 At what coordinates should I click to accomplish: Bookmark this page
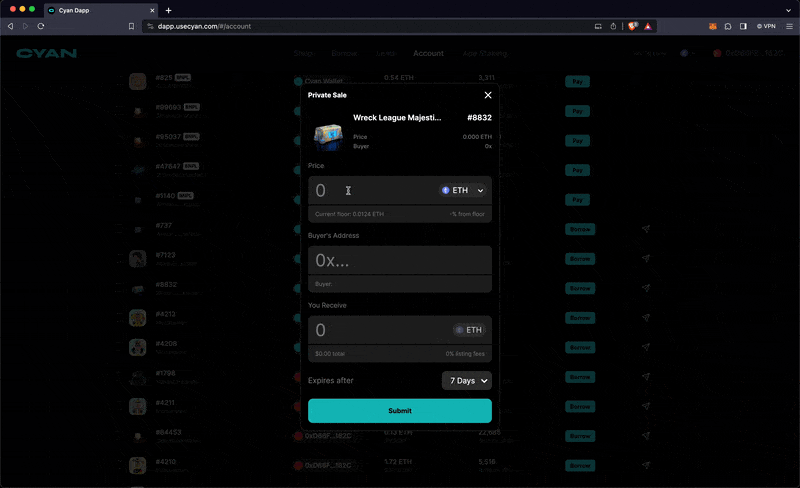(131, 26)
